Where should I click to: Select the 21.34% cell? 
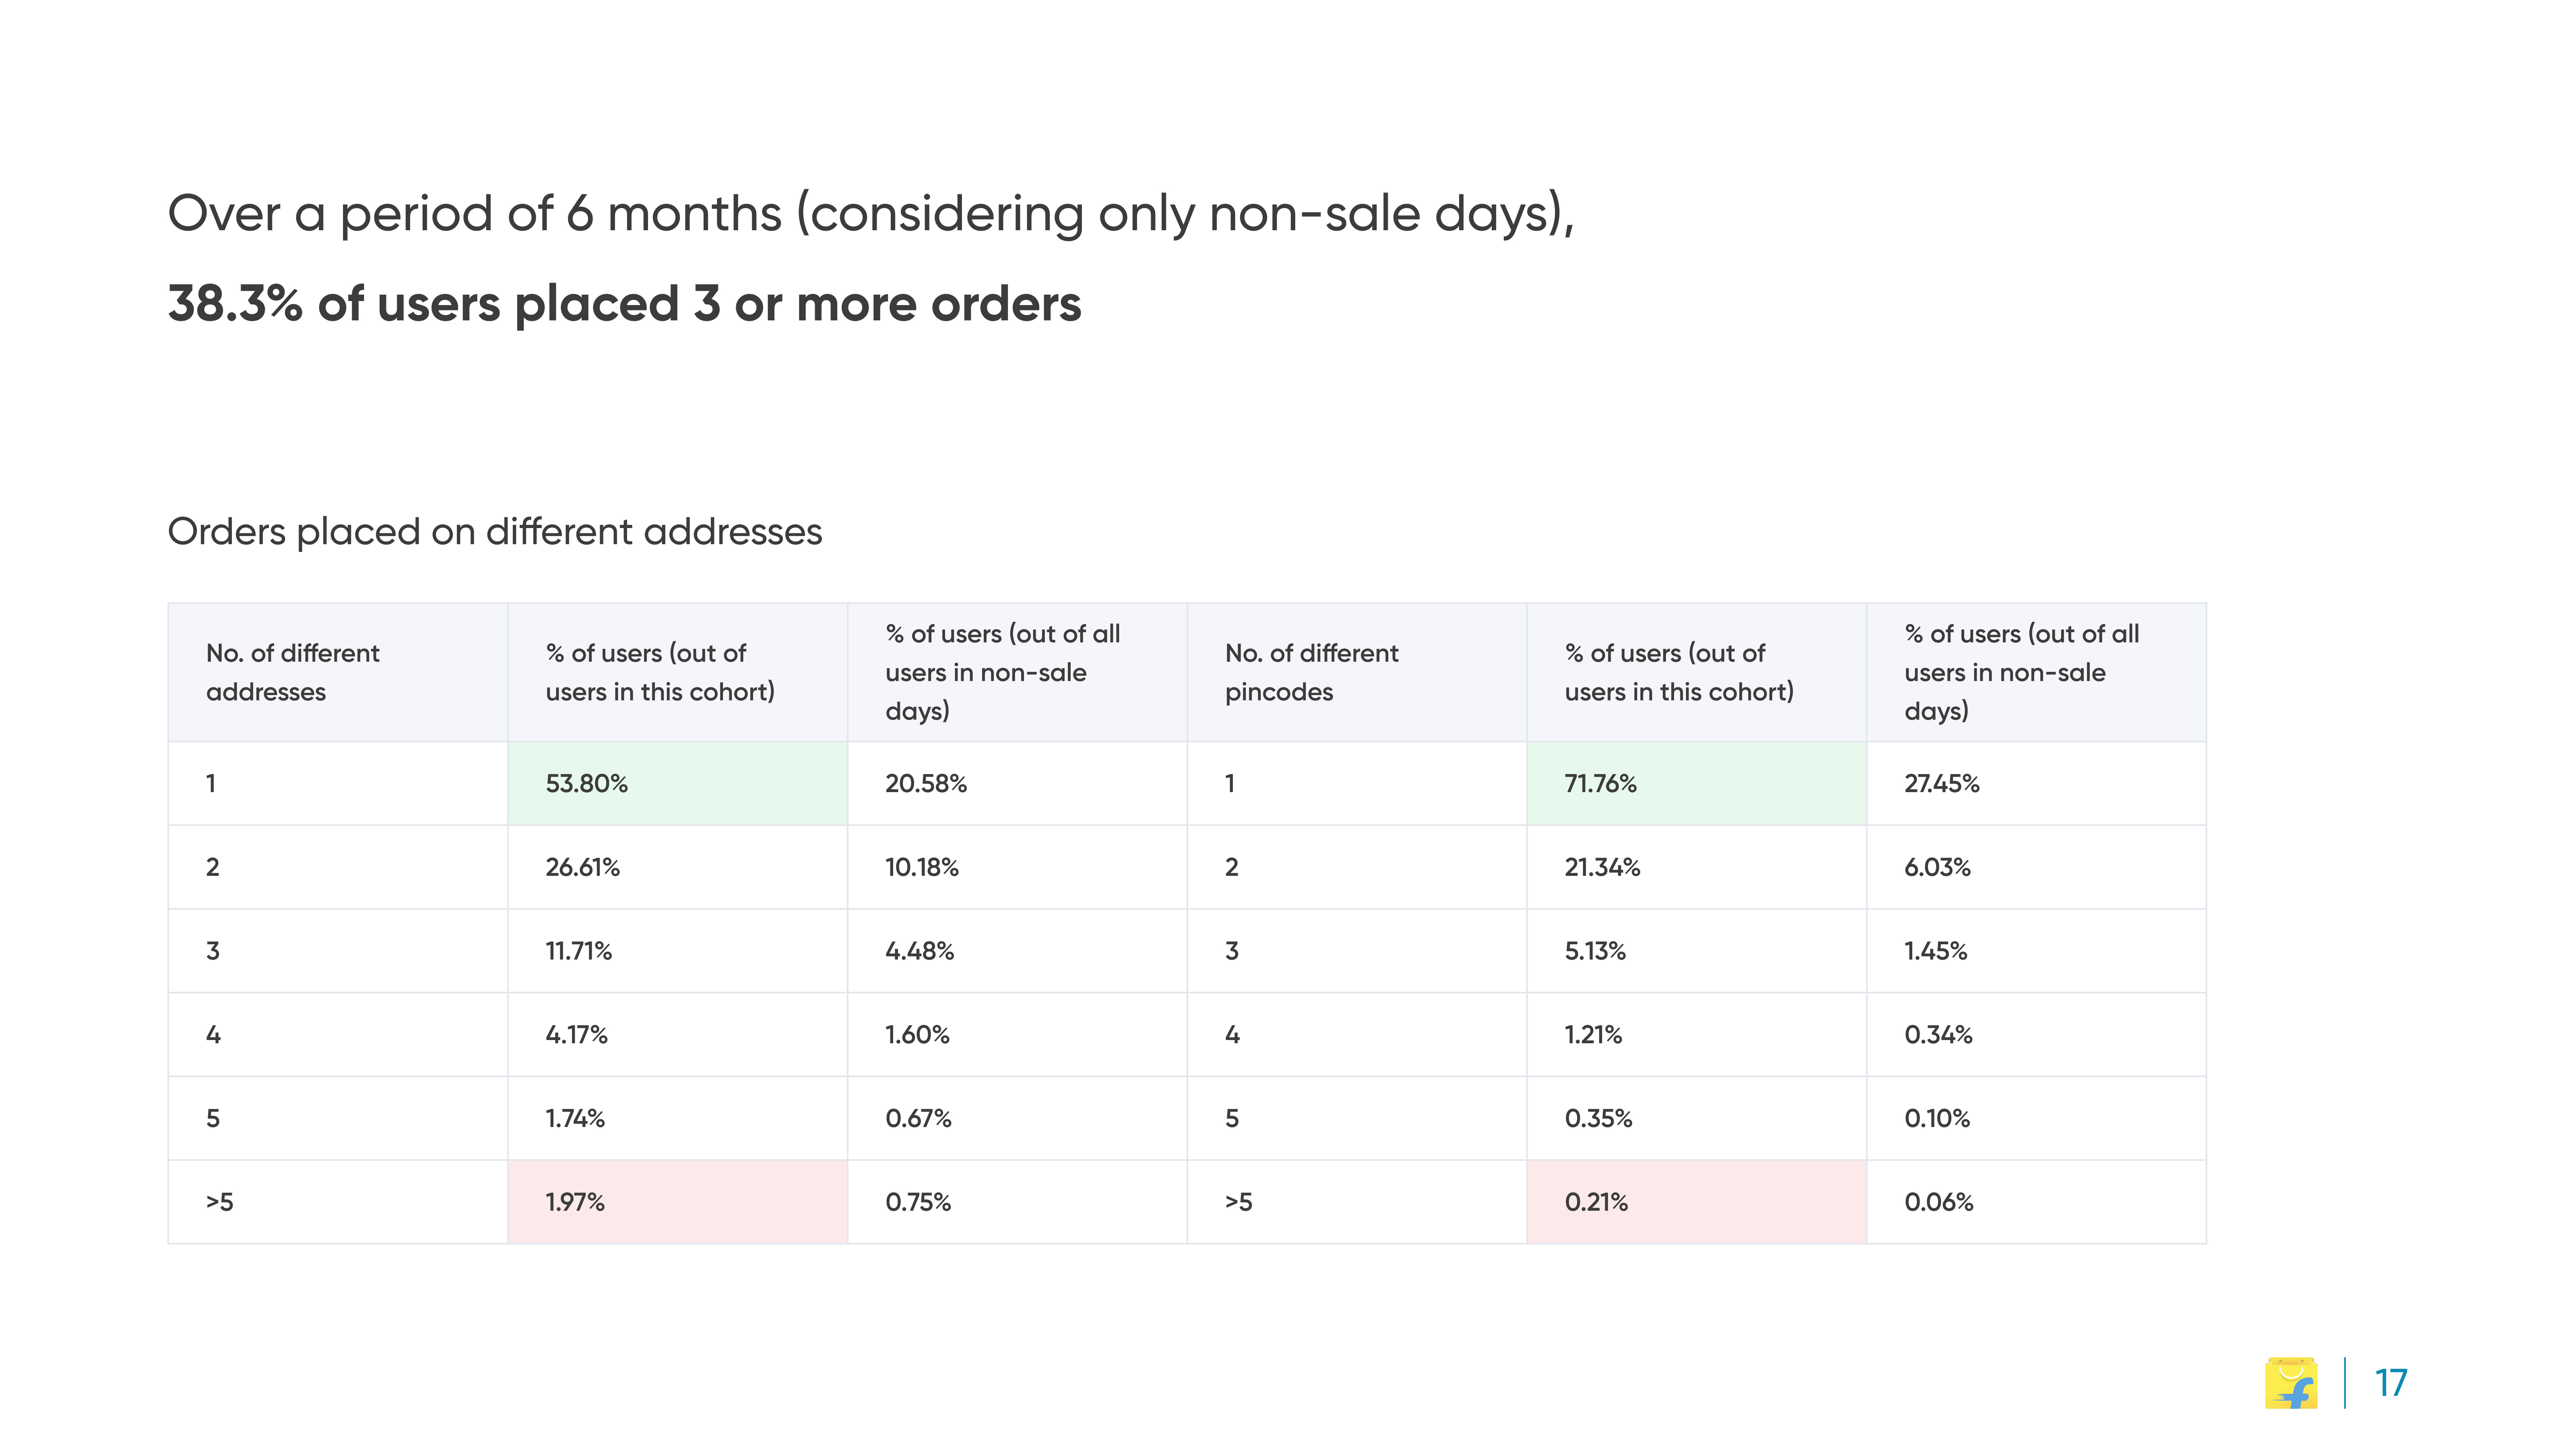[x=1696, y=867]
